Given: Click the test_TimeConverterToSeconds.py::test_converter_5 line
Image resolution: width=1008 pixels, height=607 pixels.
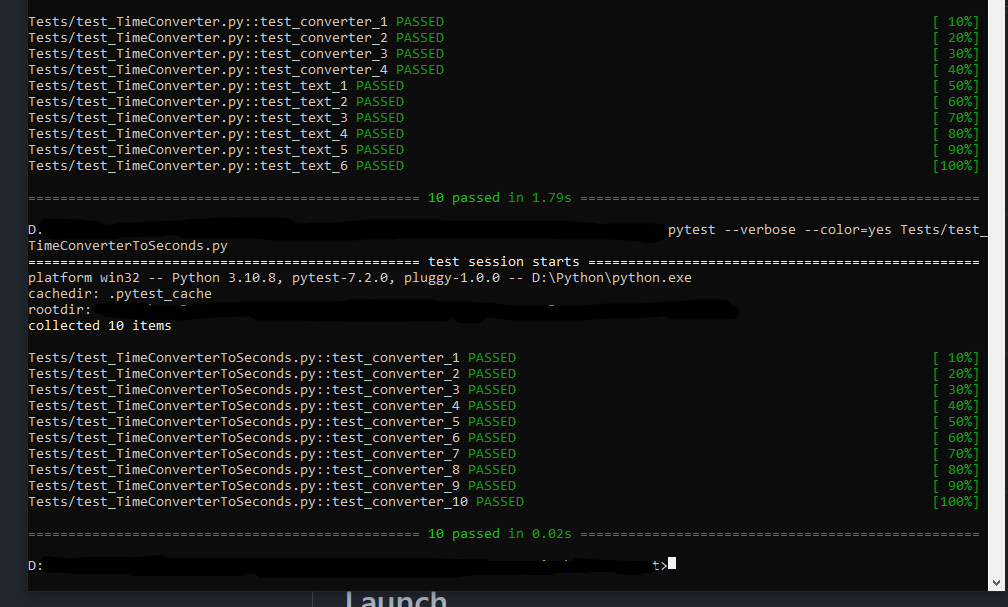Looking at the screenshot, I should tap(272, 422).
